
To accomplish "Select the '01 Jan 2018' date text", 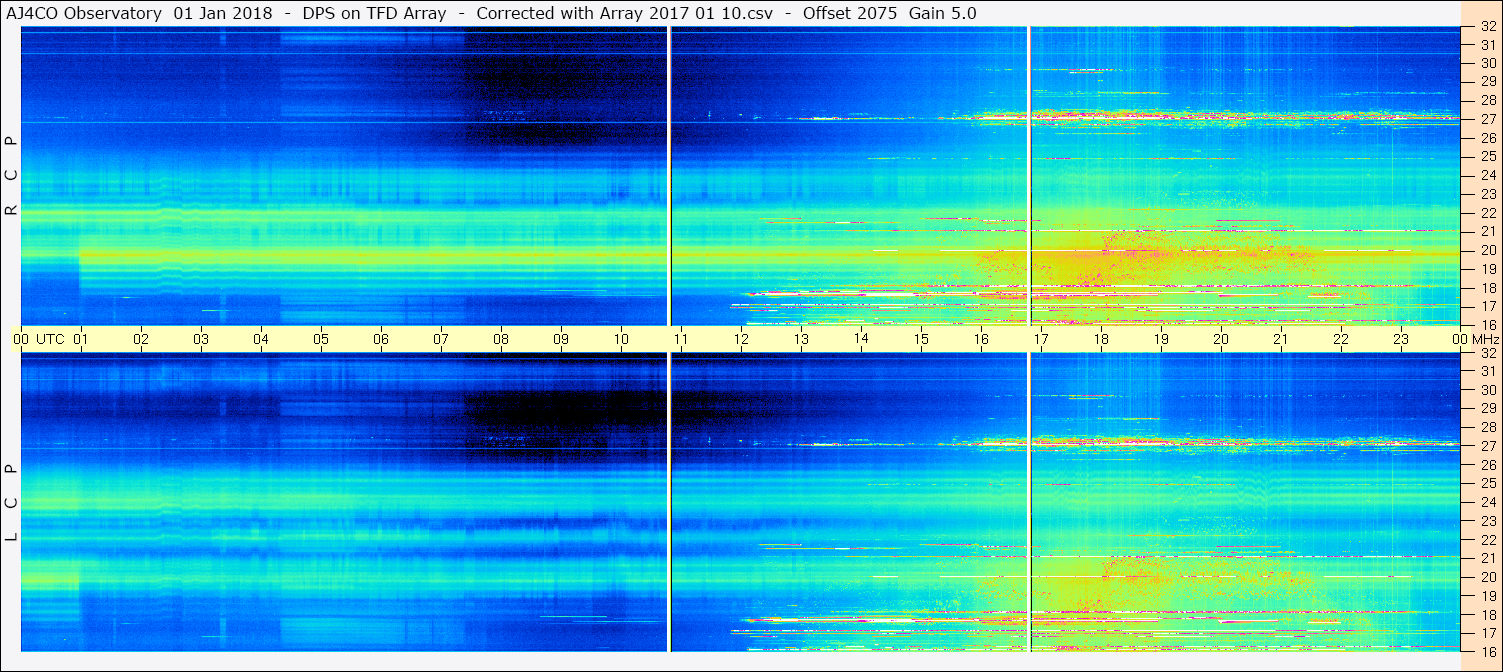I will pos(222,13).
